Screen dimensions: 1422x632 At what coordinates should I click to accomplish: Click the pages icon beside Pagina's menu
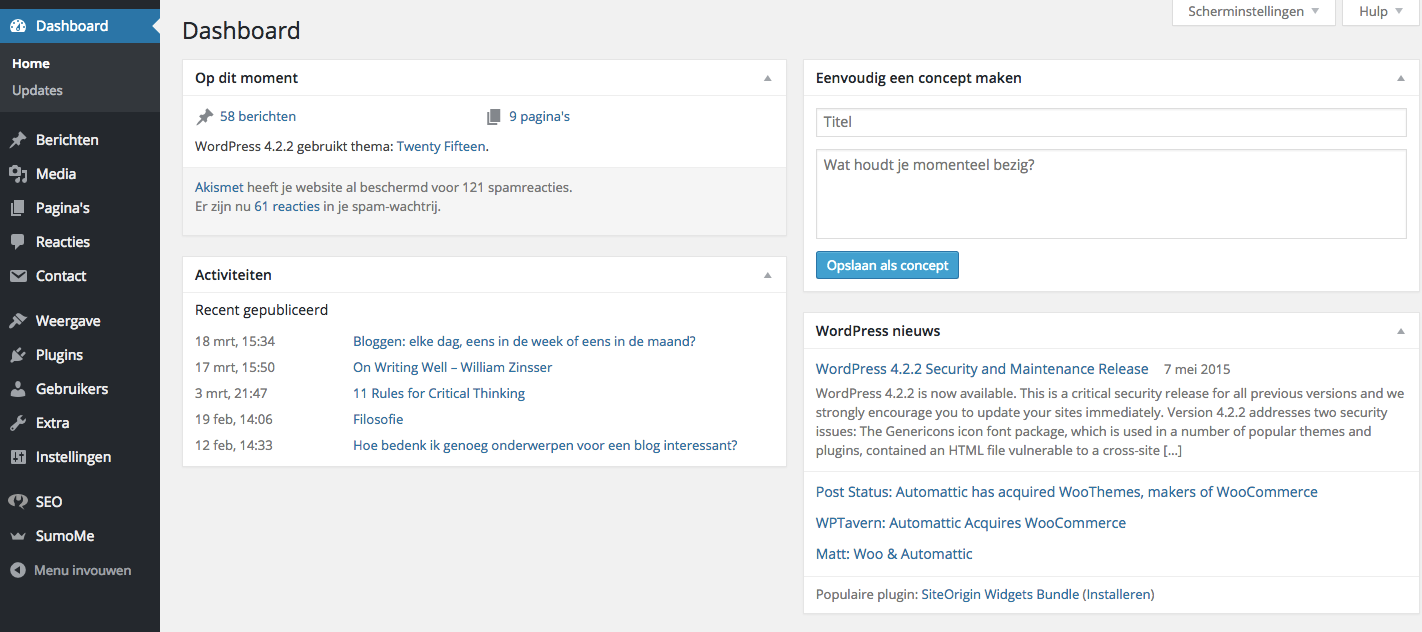pos(18,208)
